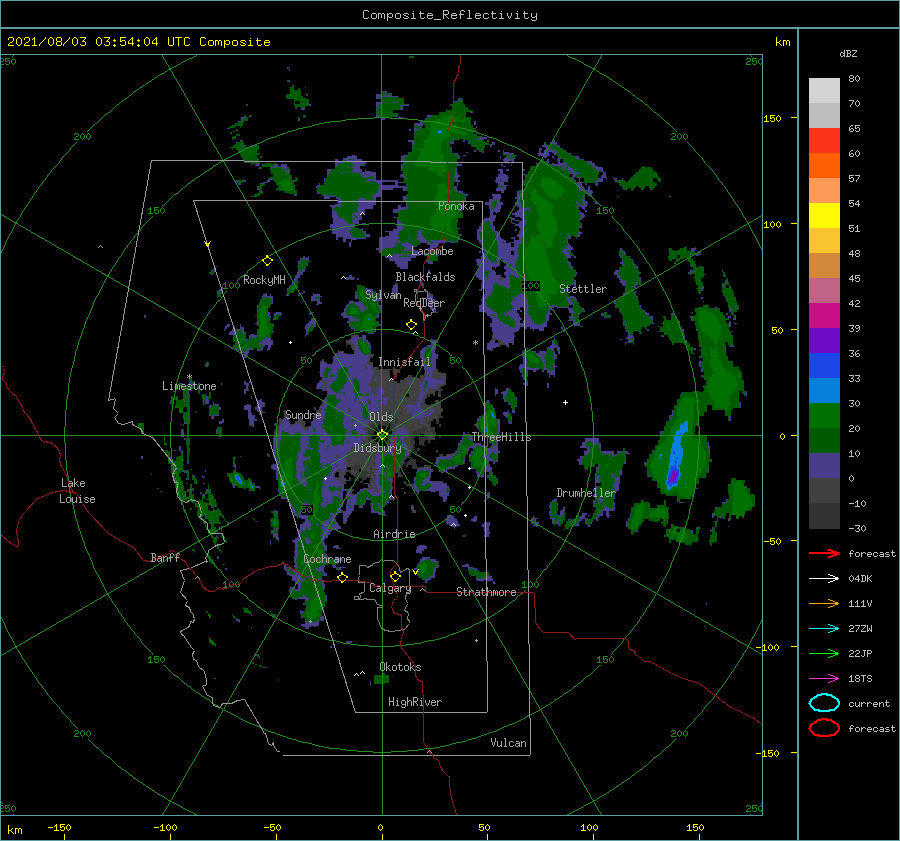
Task: Click the yellow diamond marker below Cochrane
Action: [x=342, y=577]
